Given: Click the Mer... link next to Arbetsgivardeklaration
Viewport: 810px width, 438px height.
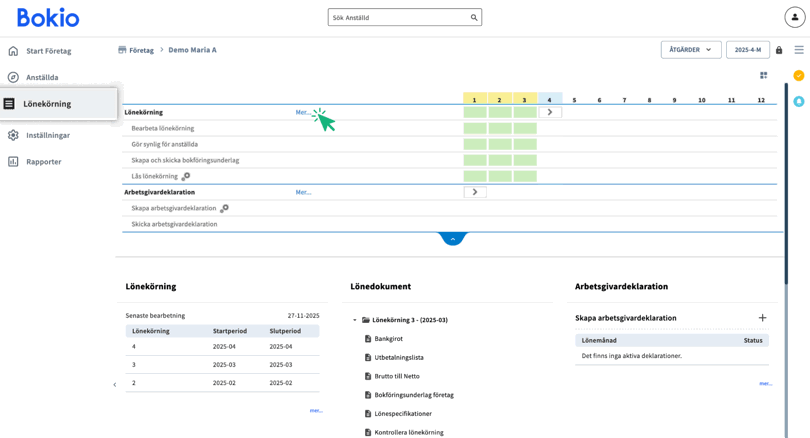Looking at the screenshot, I should (x=303, y=192).
